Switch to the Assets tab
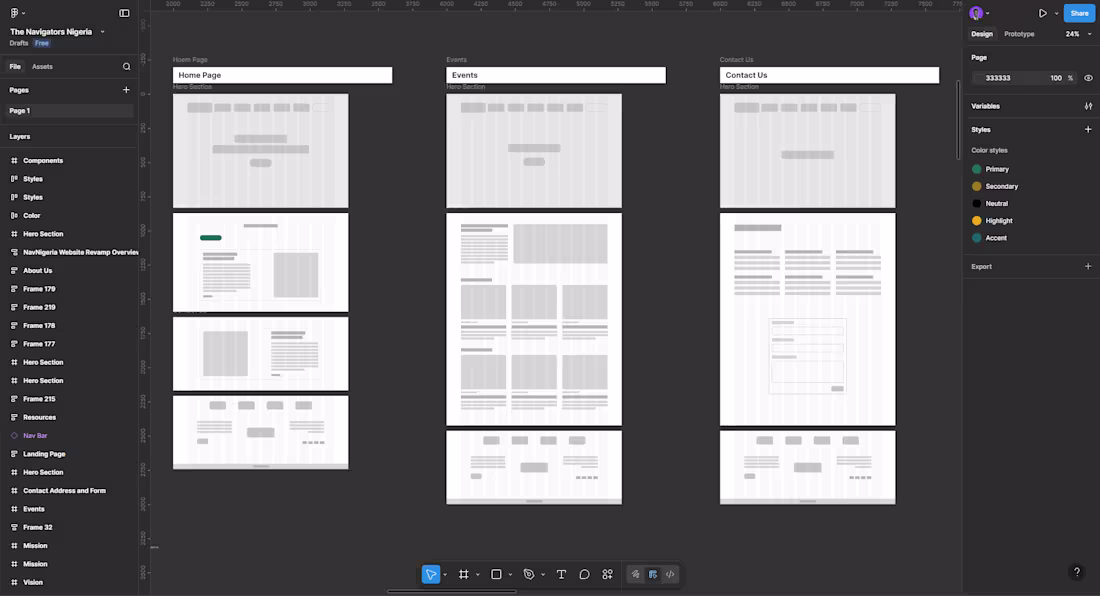This screenshot has width=1100, height=596. click(x=42, y=65)
